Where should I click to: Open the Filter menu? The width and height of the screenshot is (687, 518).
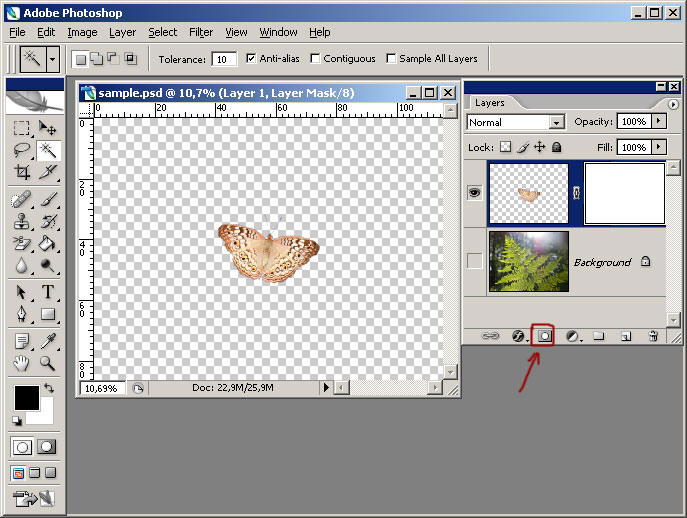[200, 32]
